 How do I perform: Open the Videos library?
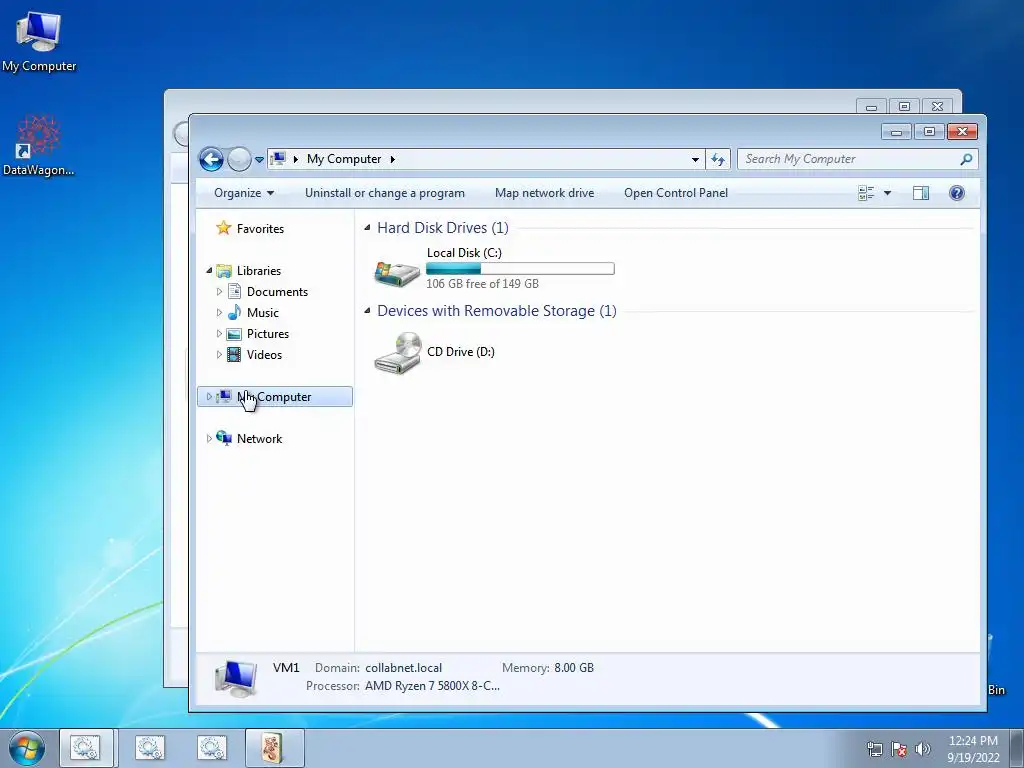pos(264,354)
